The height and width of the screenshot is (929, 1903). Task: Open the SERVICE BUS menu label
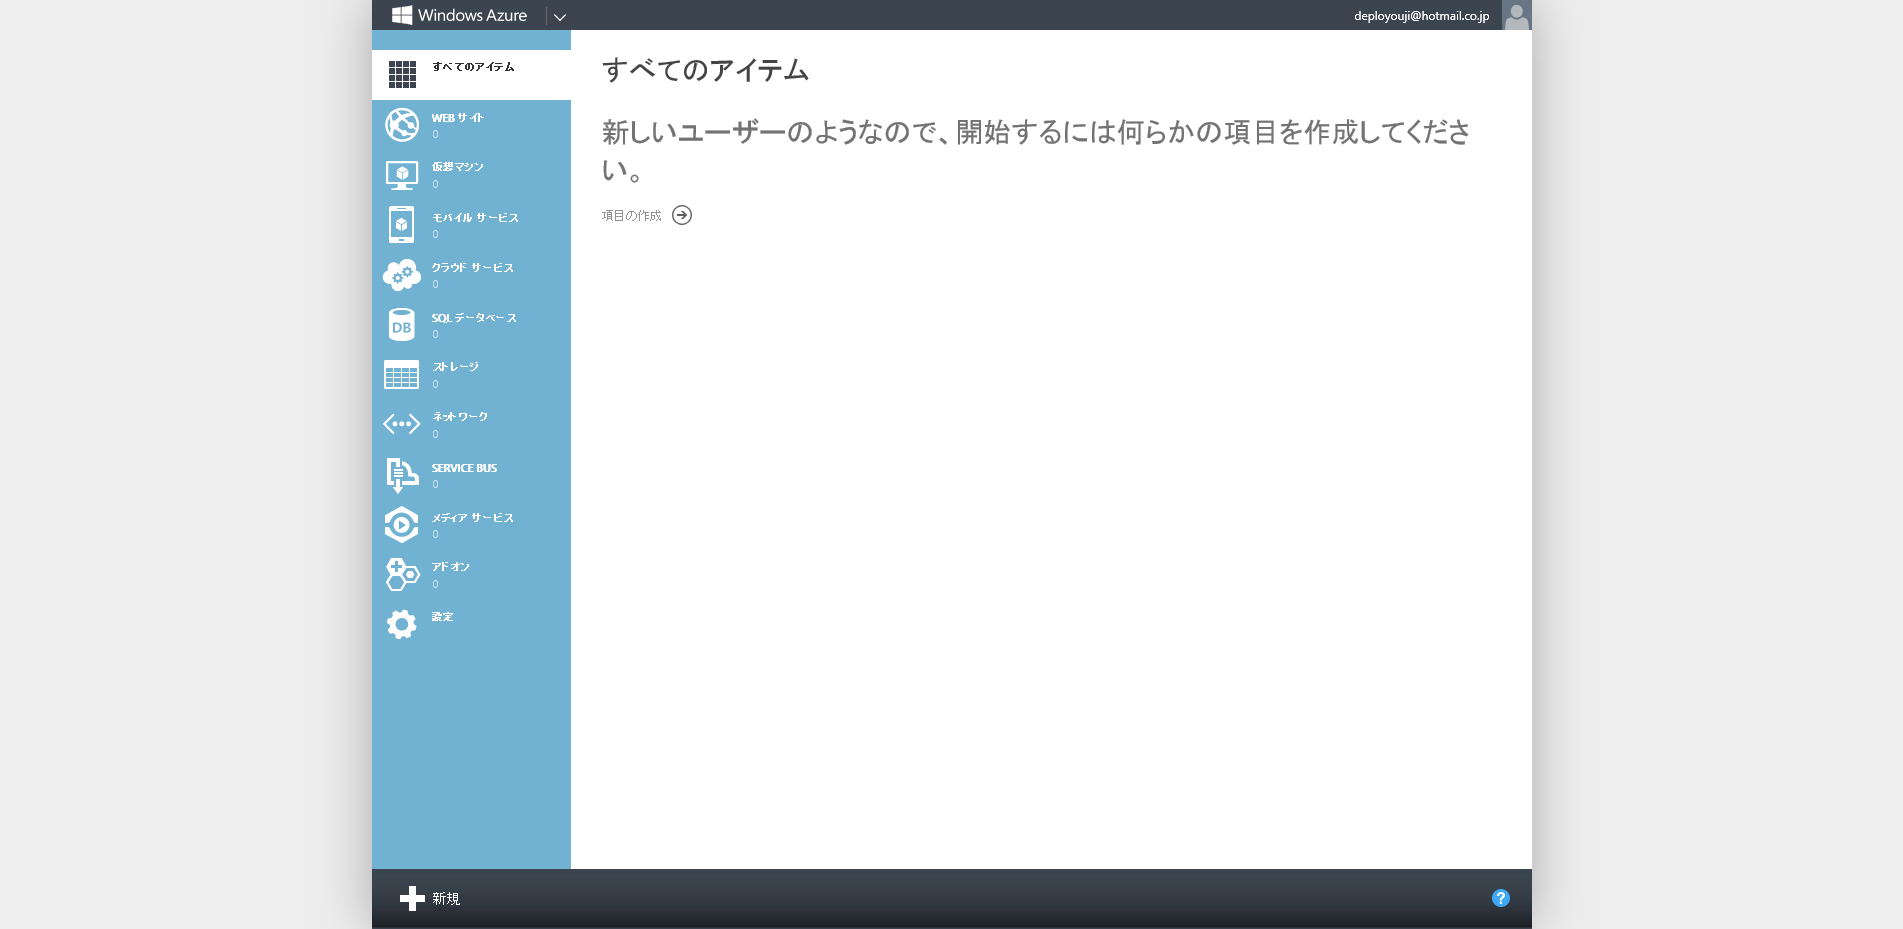464,468
